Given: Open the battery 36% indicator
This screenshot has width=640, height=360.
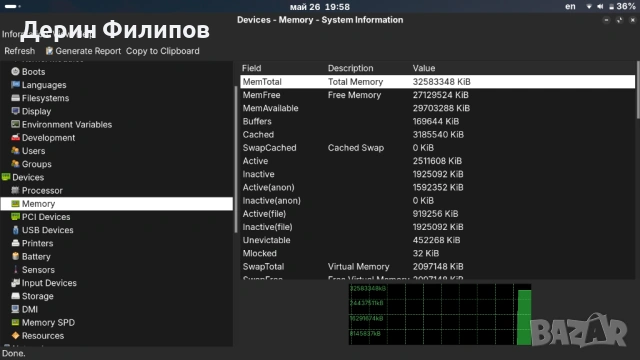Looking at the screenshot, I should (x=622, y=7).
